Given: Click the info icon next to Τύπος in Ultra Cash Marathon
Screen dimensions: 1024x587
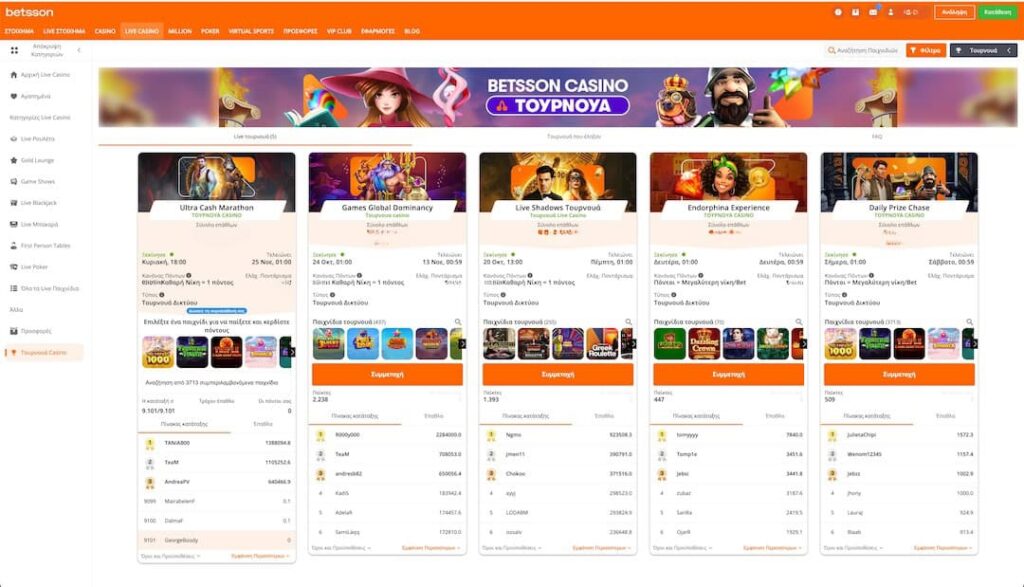Looking at the screenshot, I should click(x=161, y=295).
